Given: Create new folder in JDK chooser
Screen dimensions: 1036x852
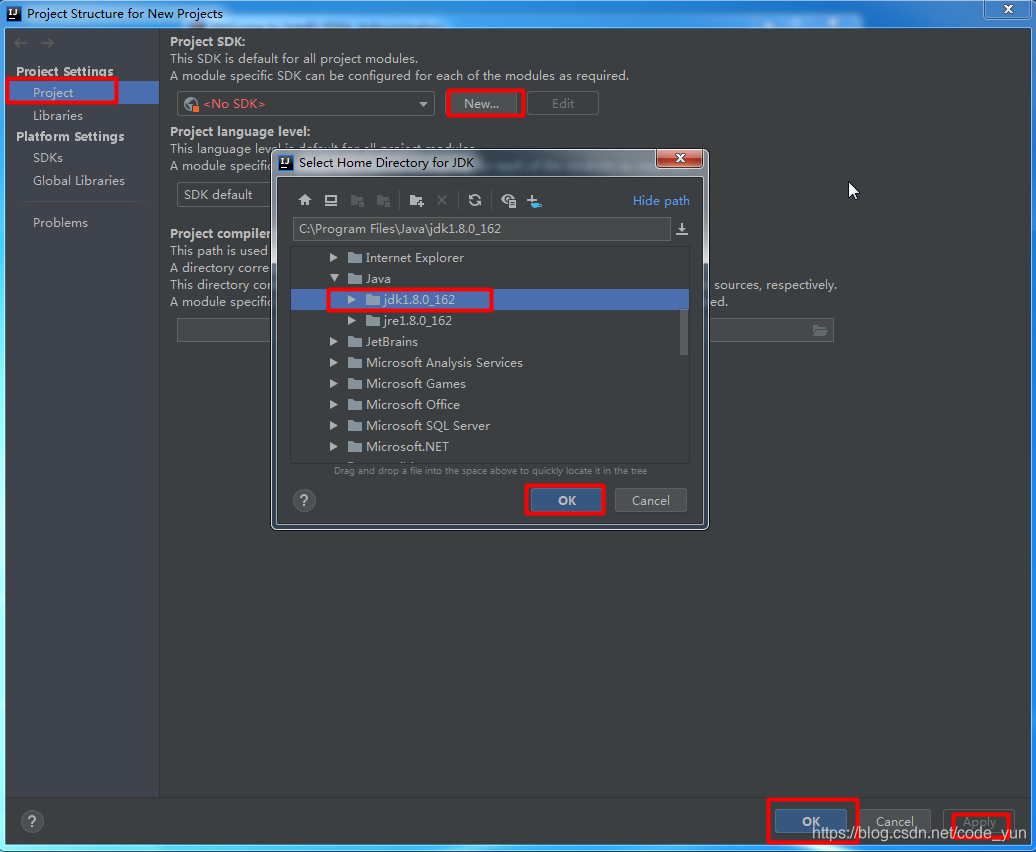Looking at the screenshot, I should [x=416, y=200].
